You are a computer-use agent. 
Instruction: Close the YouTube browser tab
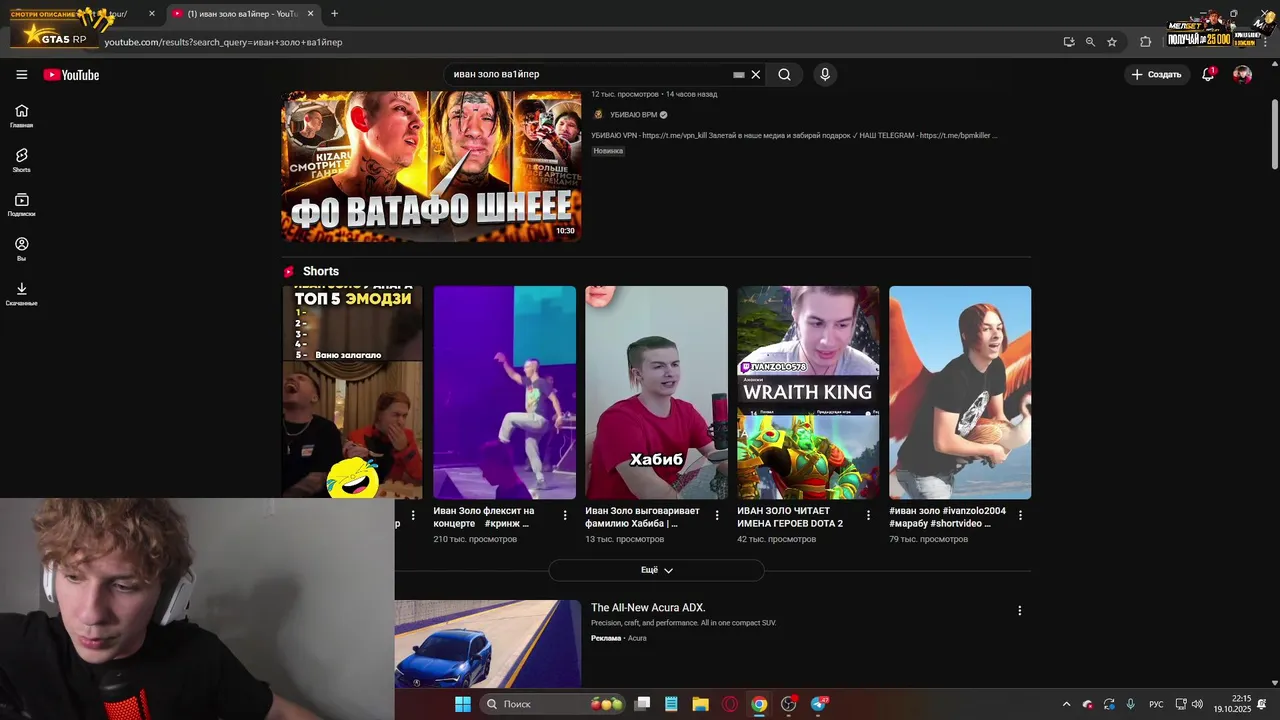click(310, 14)
